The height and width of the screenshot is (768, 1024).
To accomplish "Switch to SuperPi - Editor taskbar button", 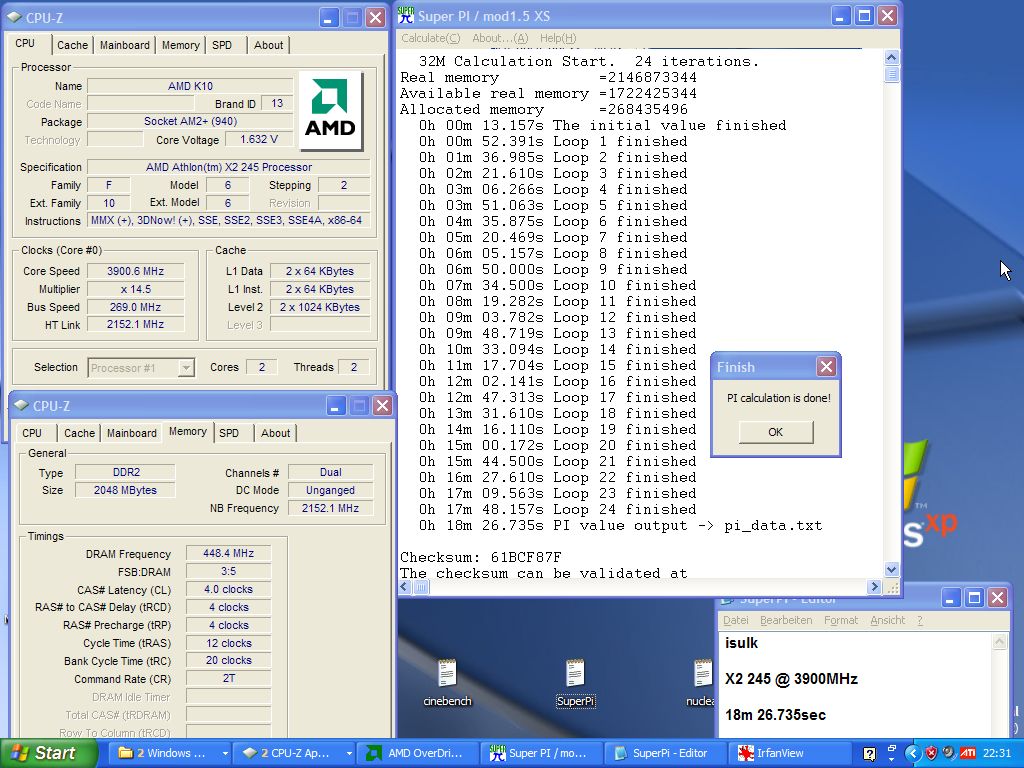I will click(x=665, y=753).
